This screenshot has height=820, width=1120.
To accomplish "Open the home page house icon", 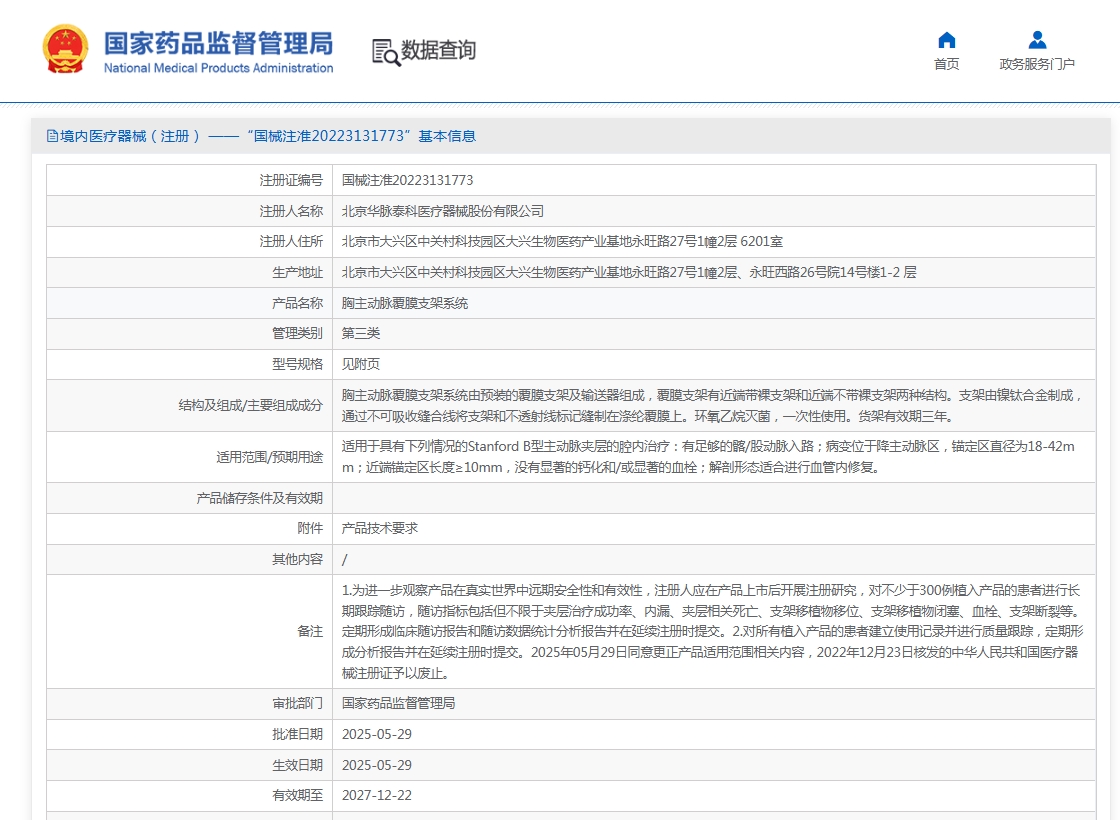I will point(946,39).
